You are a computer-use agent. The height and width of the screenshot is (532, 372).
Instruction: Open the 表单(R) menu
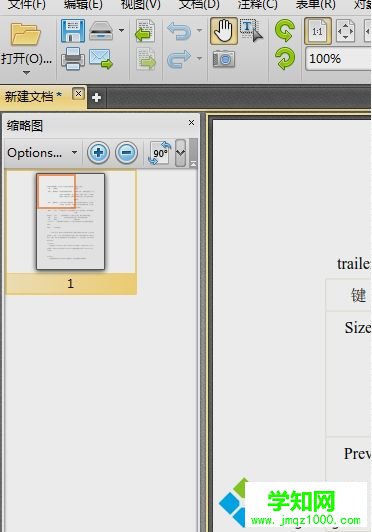tap(316, 5)
